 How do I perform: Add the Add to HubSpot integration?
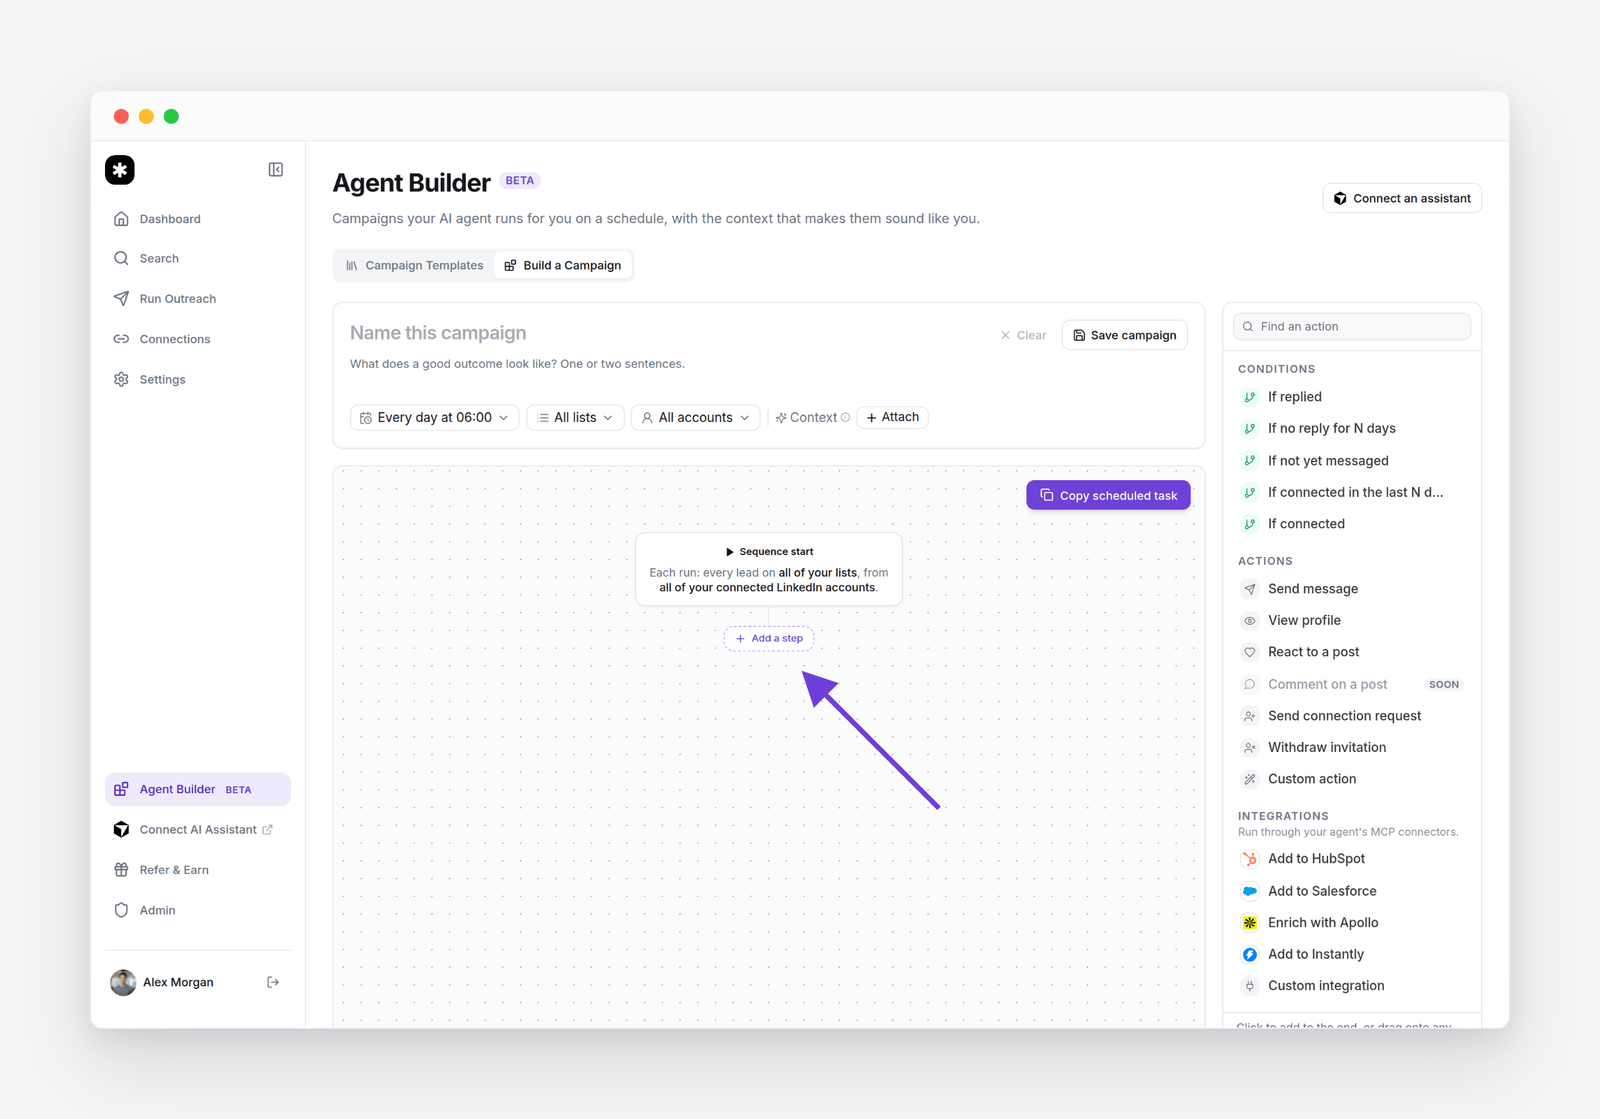point(1352,859)
